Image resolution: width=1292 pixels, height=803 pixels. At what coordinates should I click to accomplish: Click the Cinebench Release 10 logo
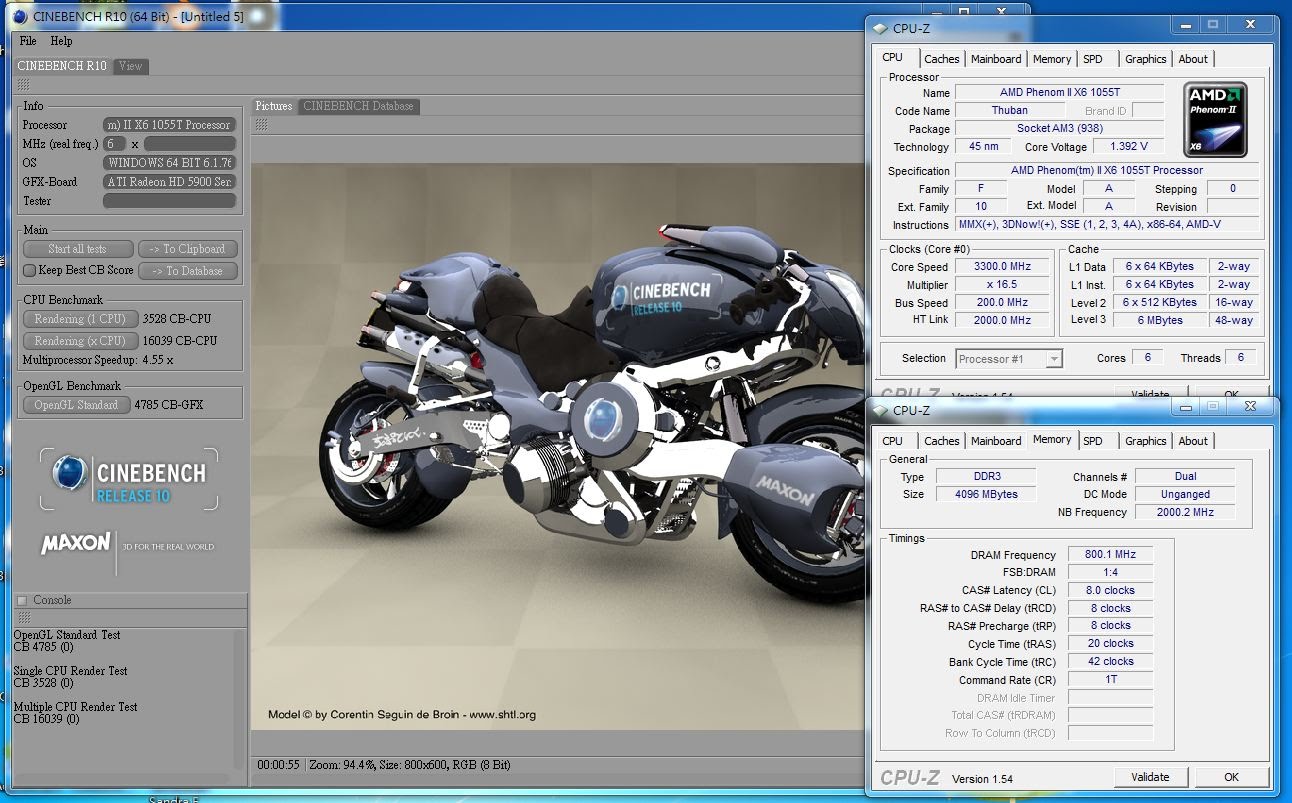pyautogui.click(x=130, y=480)
